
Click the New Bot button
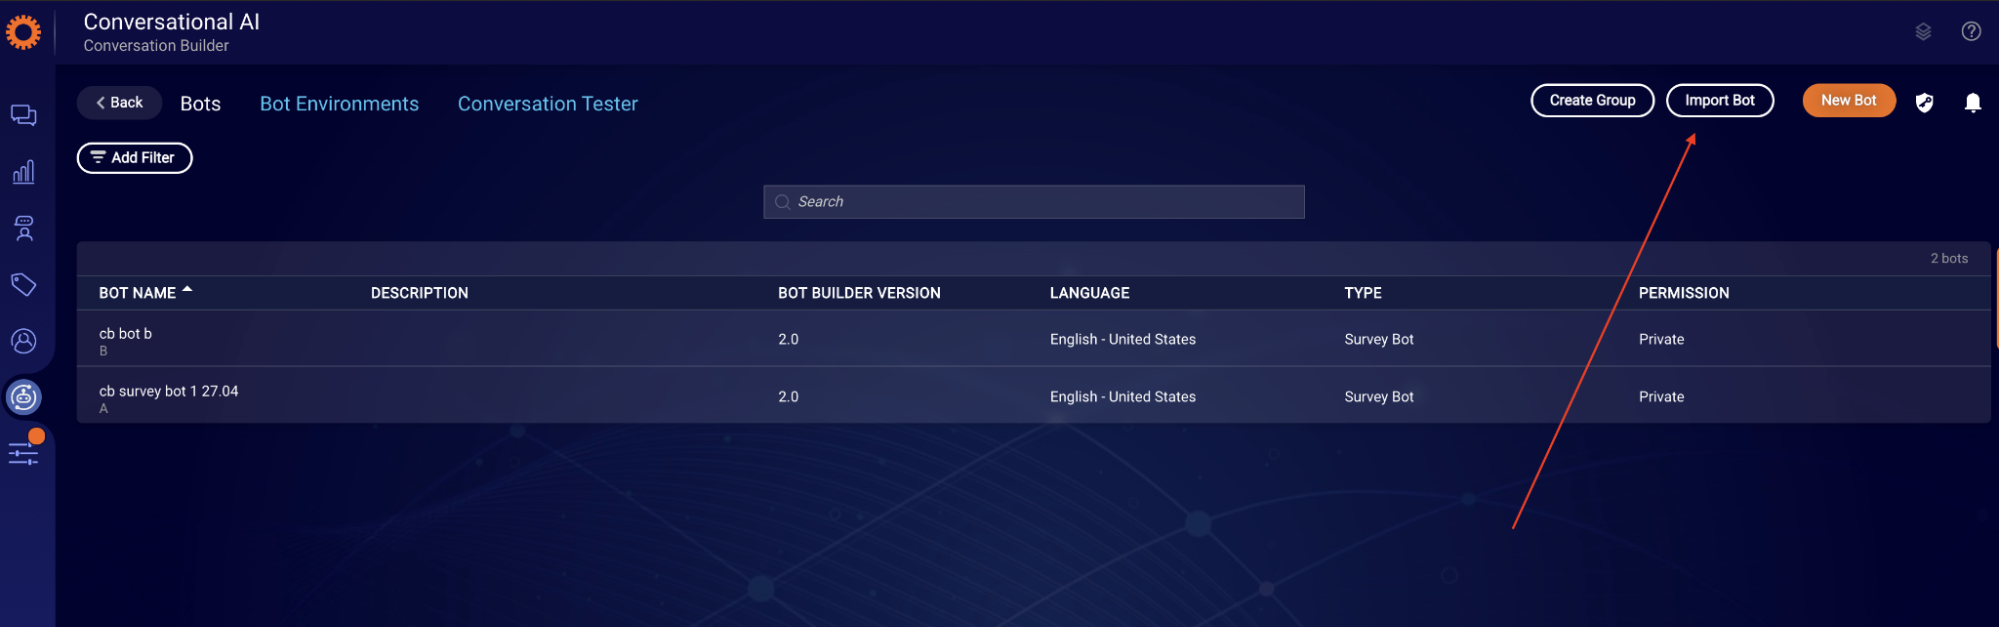(x=1848, y=100)
